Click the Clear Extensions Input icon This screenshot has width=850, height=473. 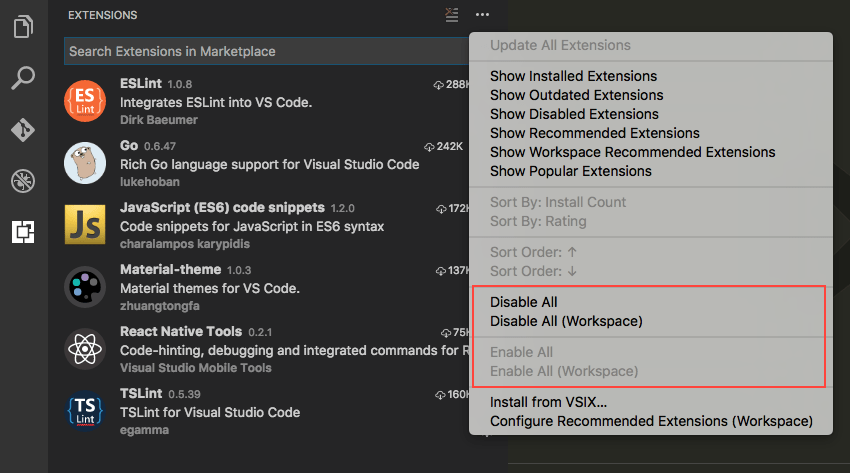[x=453, y=15]
